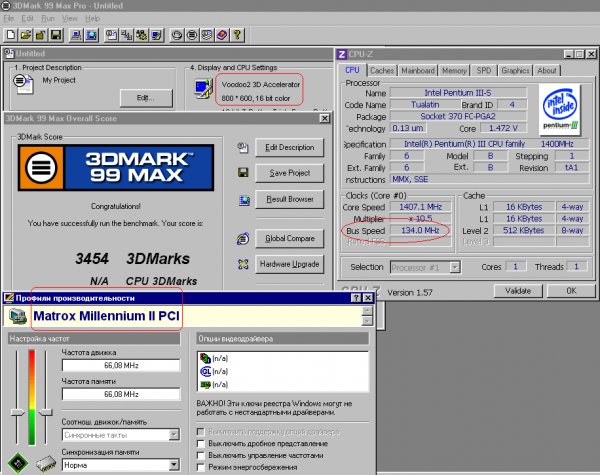Open the Edit menu
600x475 pixels.
pyautogui.click(x=28, y=18)
